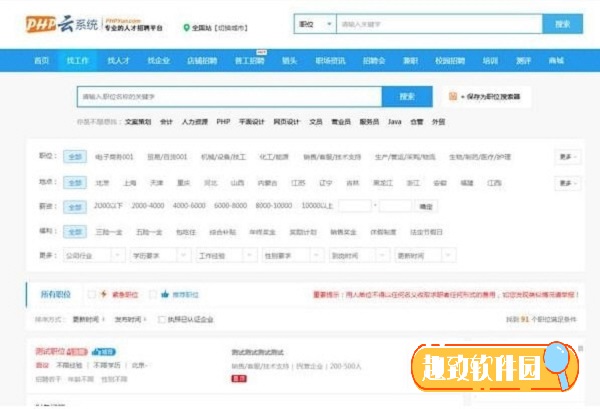Screen dimensions: 600x409
Task: Click the blue 搜索 button in the header
Action: click(562, 23)
